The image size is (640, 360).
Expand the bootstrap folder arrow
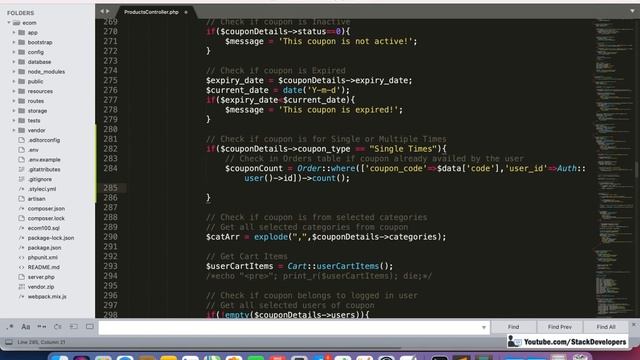coord(13,42)
